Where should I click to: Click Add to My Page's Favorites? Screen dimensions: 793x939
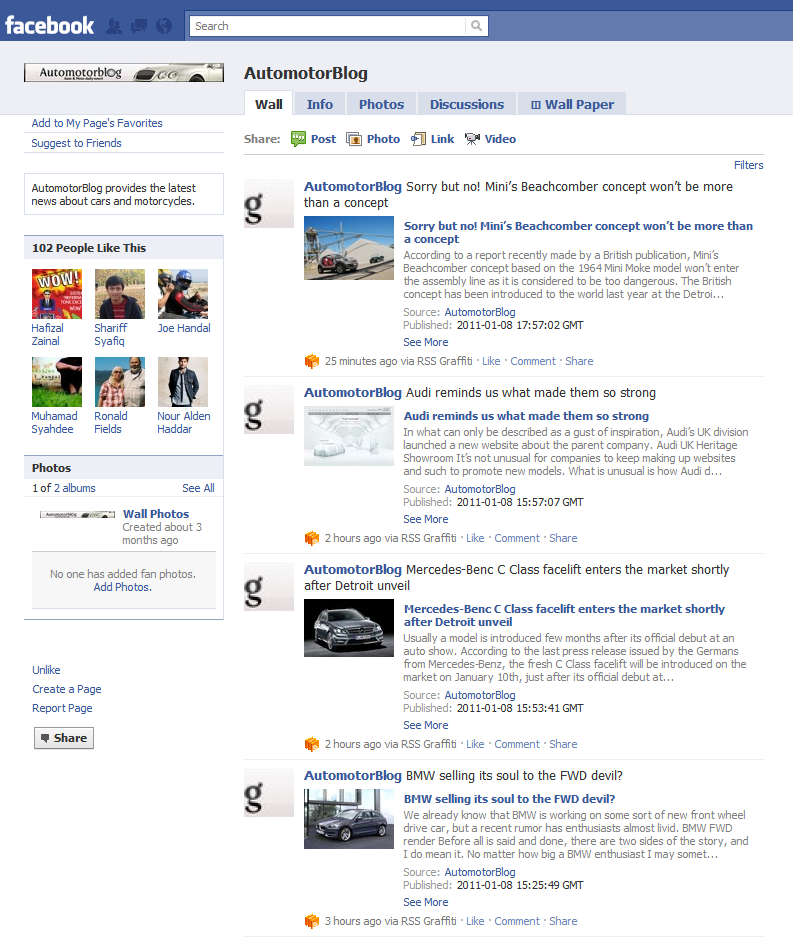(x=97, y=123)
